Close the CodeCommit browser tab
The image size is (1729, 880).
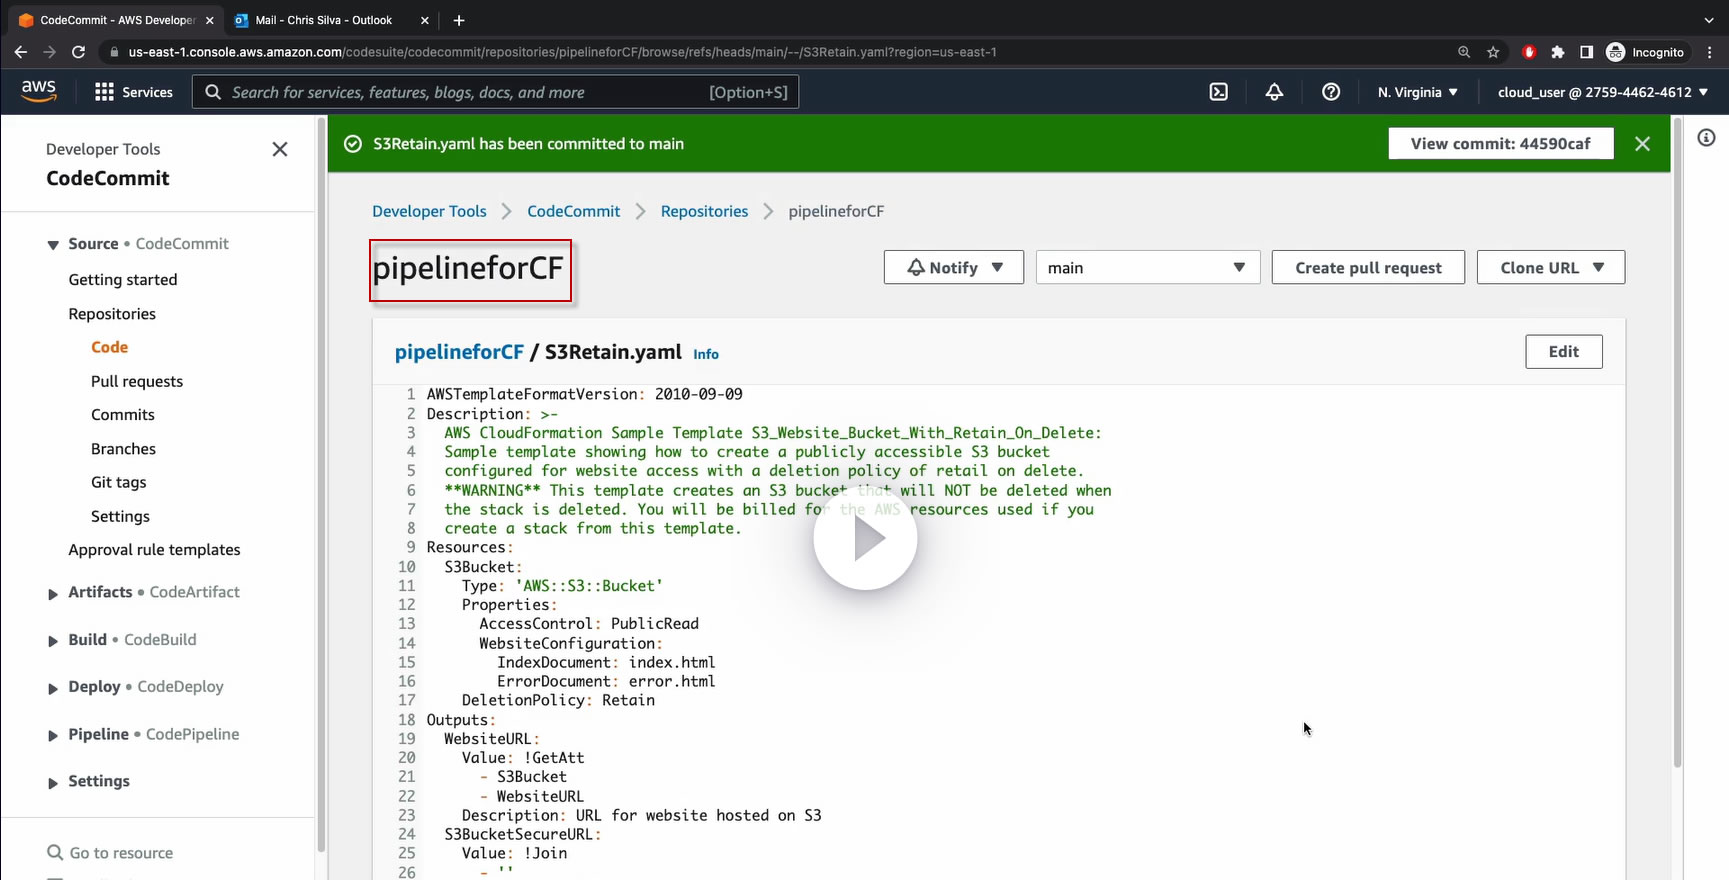click(x=209, y=20)
